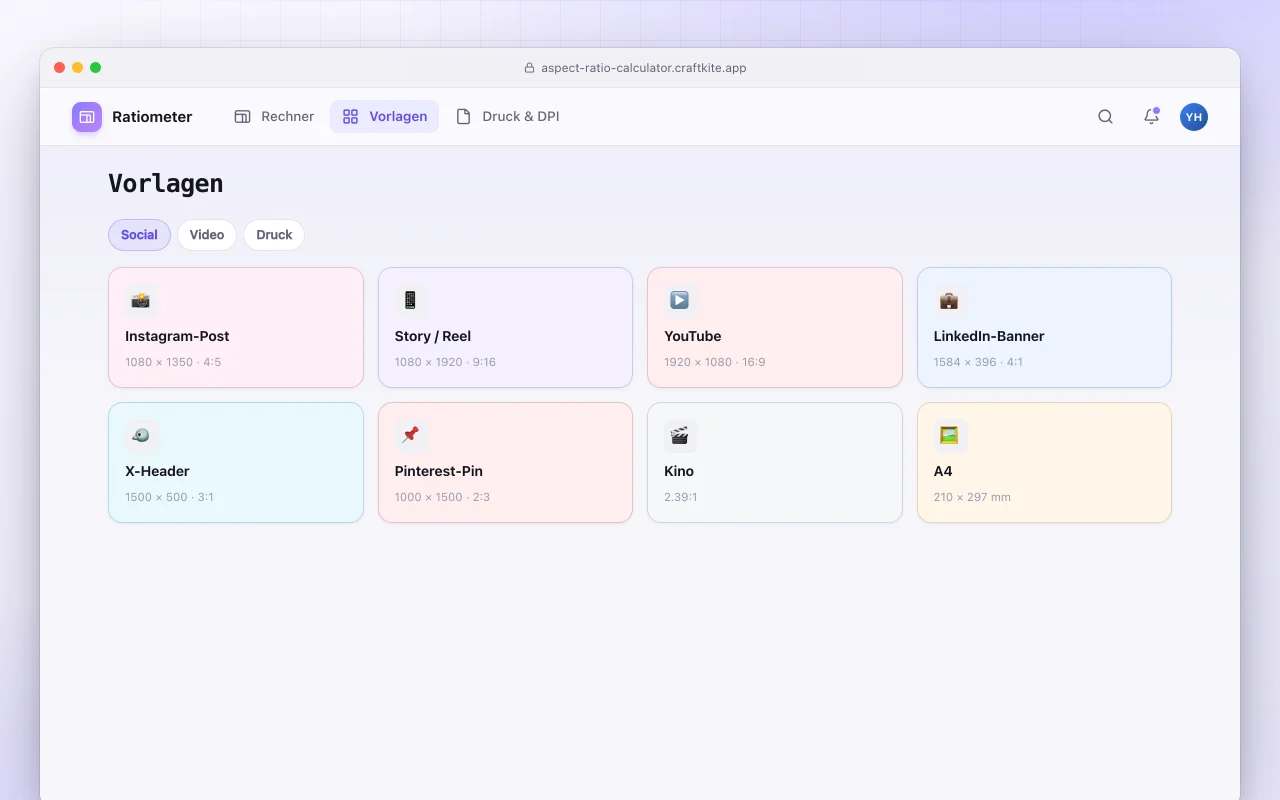Viewport: 1280px width, 800px height.
Task: Click the Vorlagen page heading
Action: click(x=166, y=183)
